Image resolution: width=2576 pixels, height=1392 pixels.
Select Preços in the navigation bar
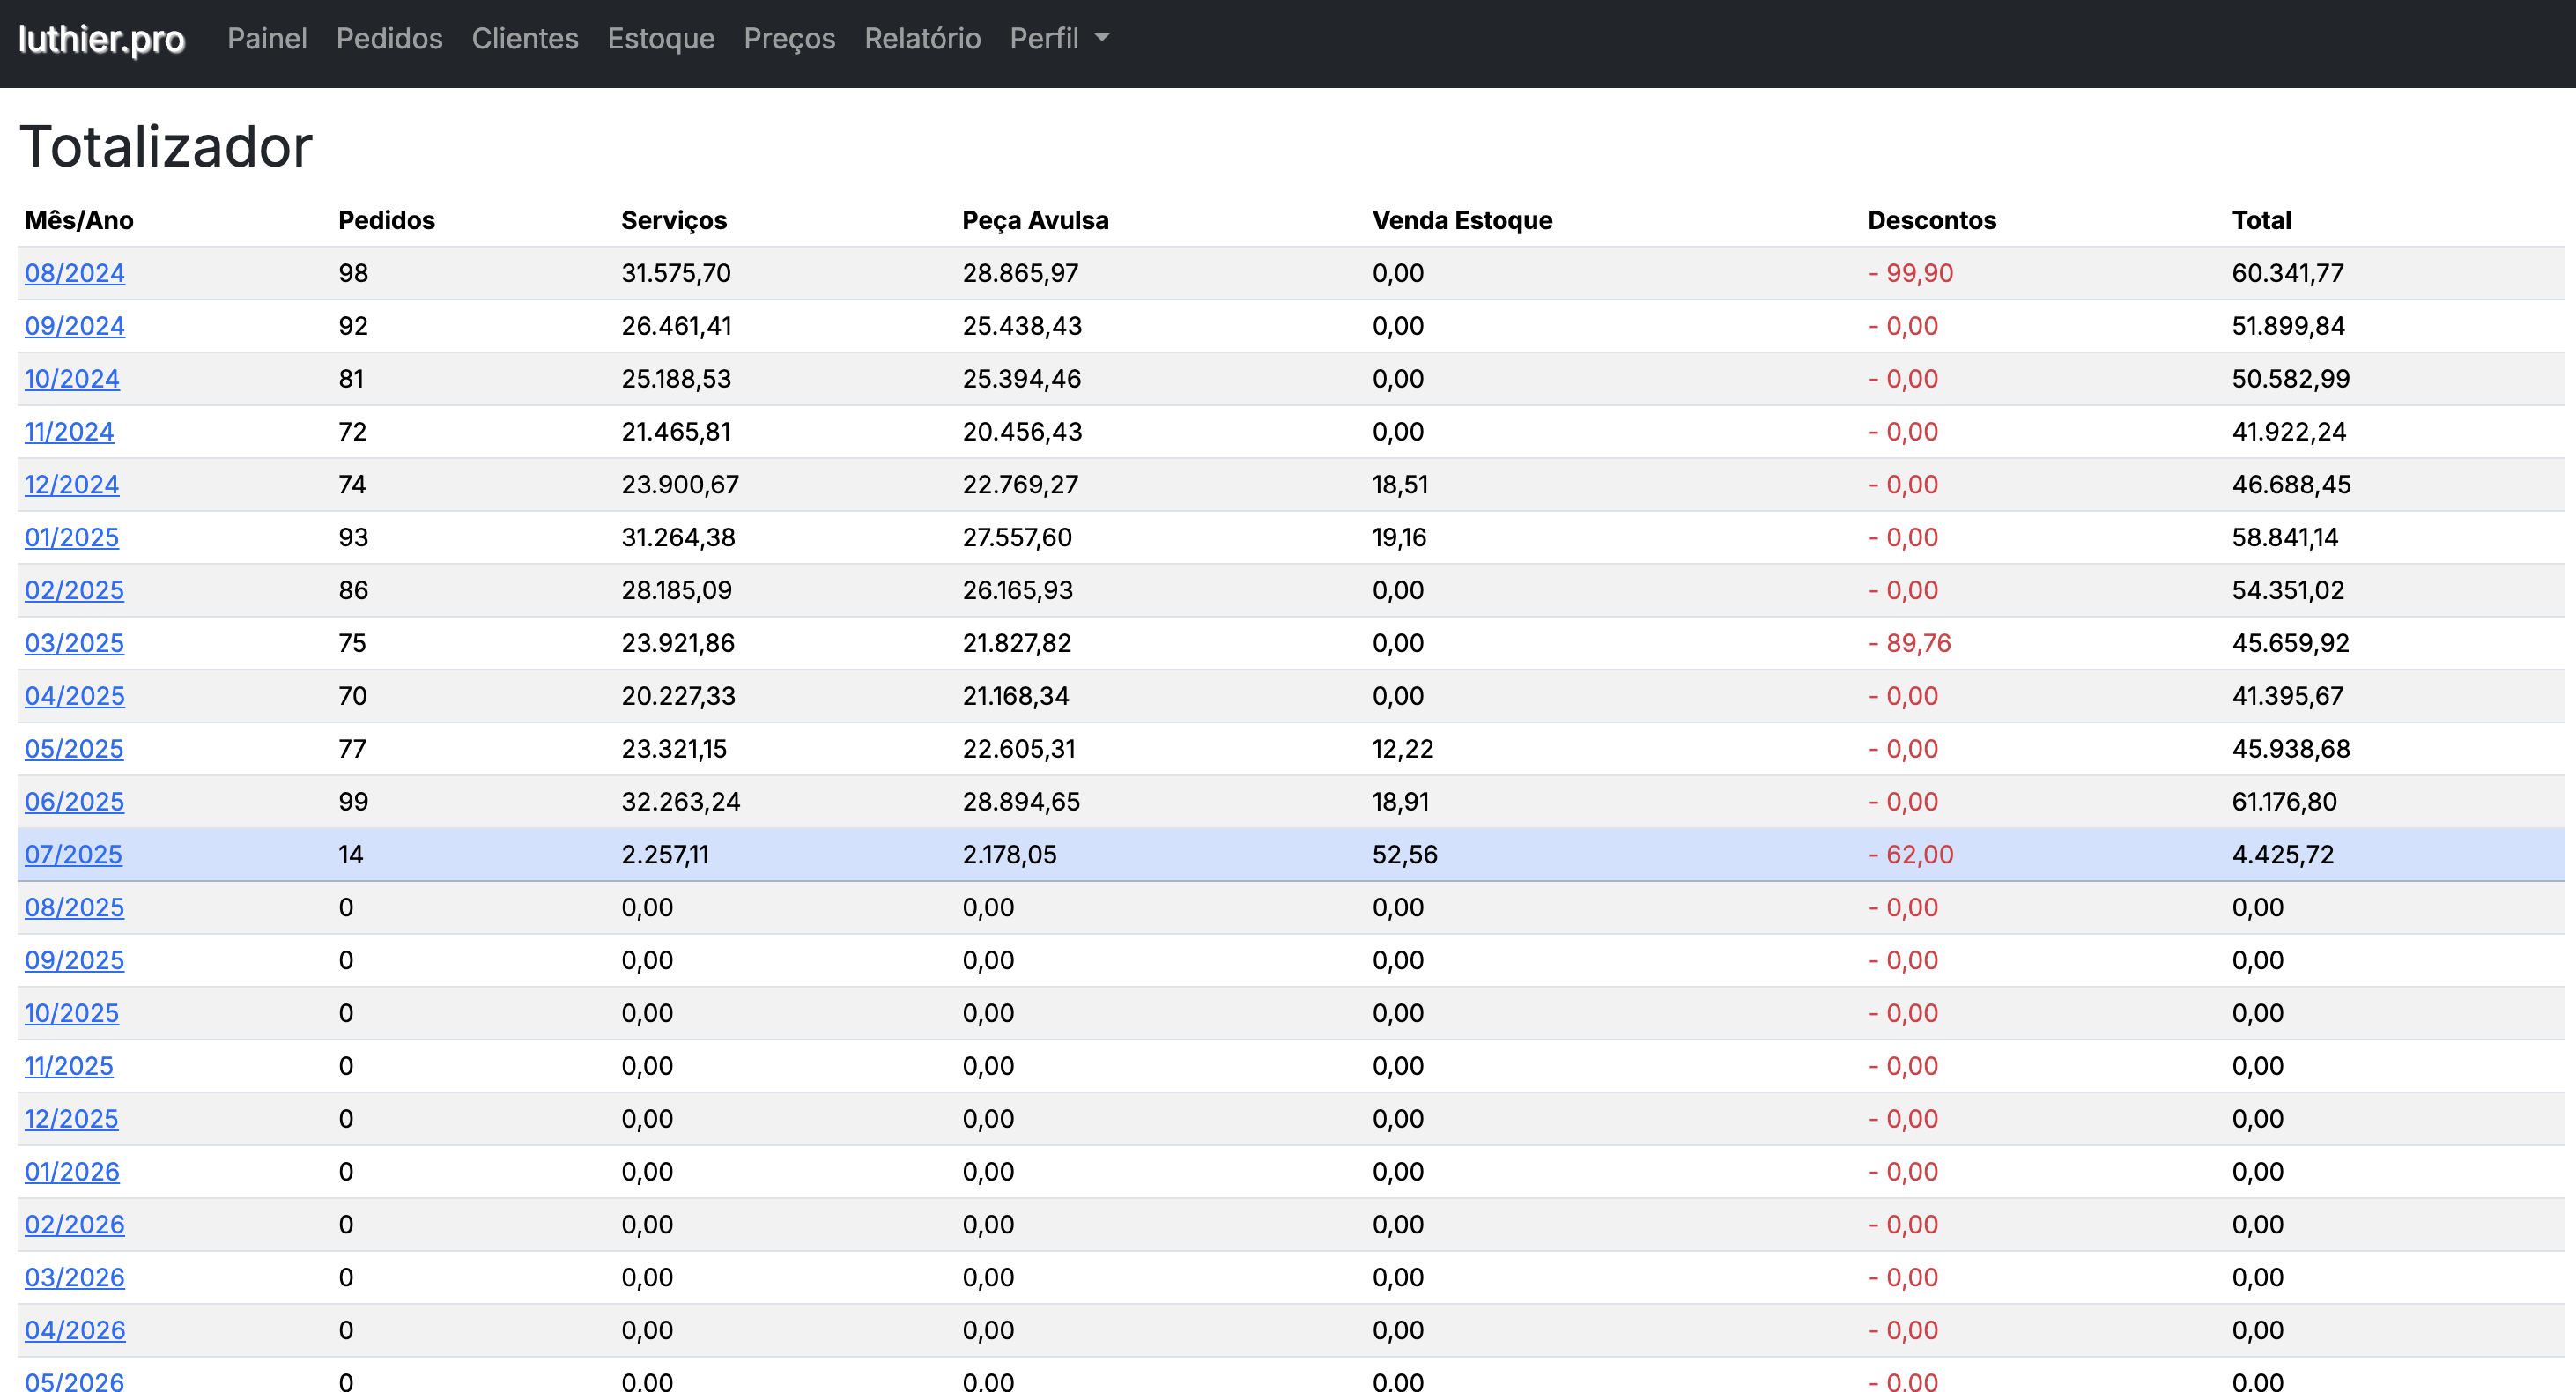[789, 39]
